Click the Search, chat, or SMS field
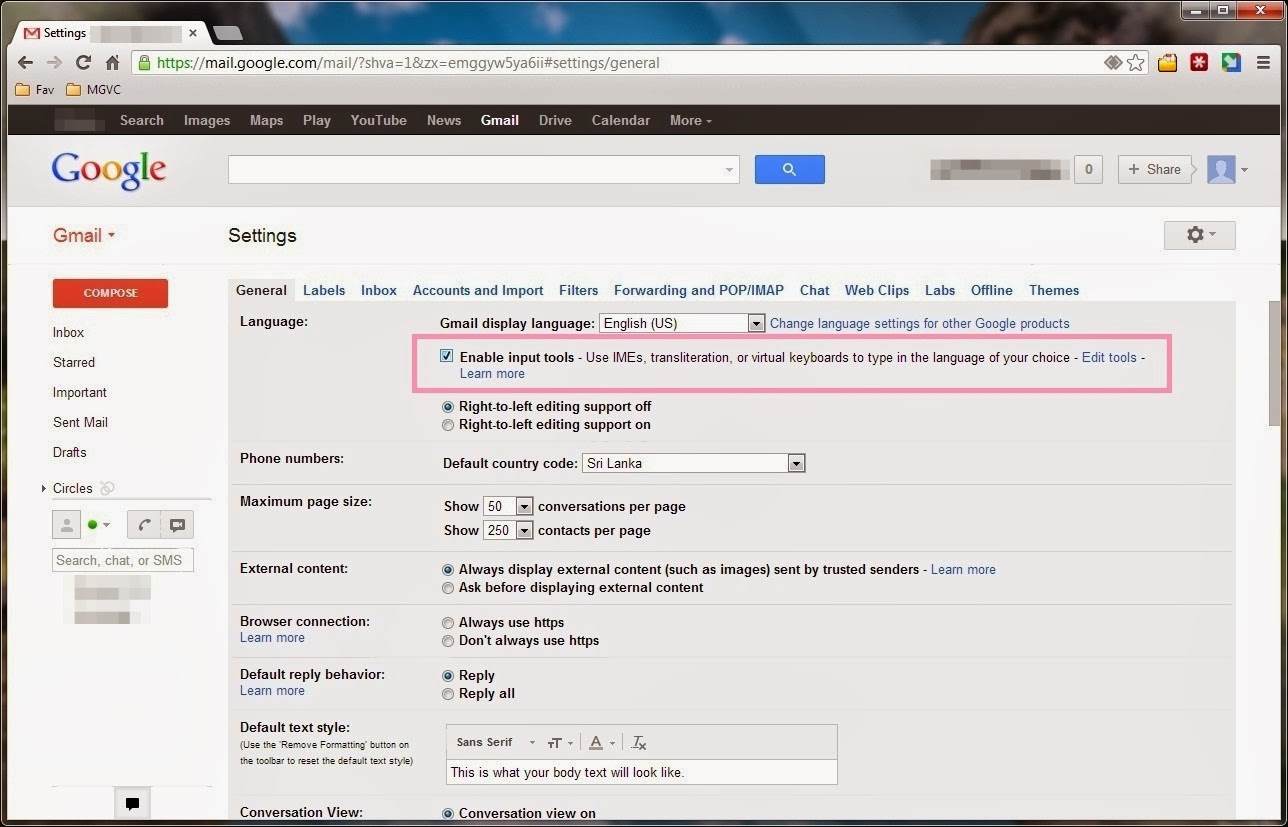This screenshot has height=827, width=1288. point(122,559)
